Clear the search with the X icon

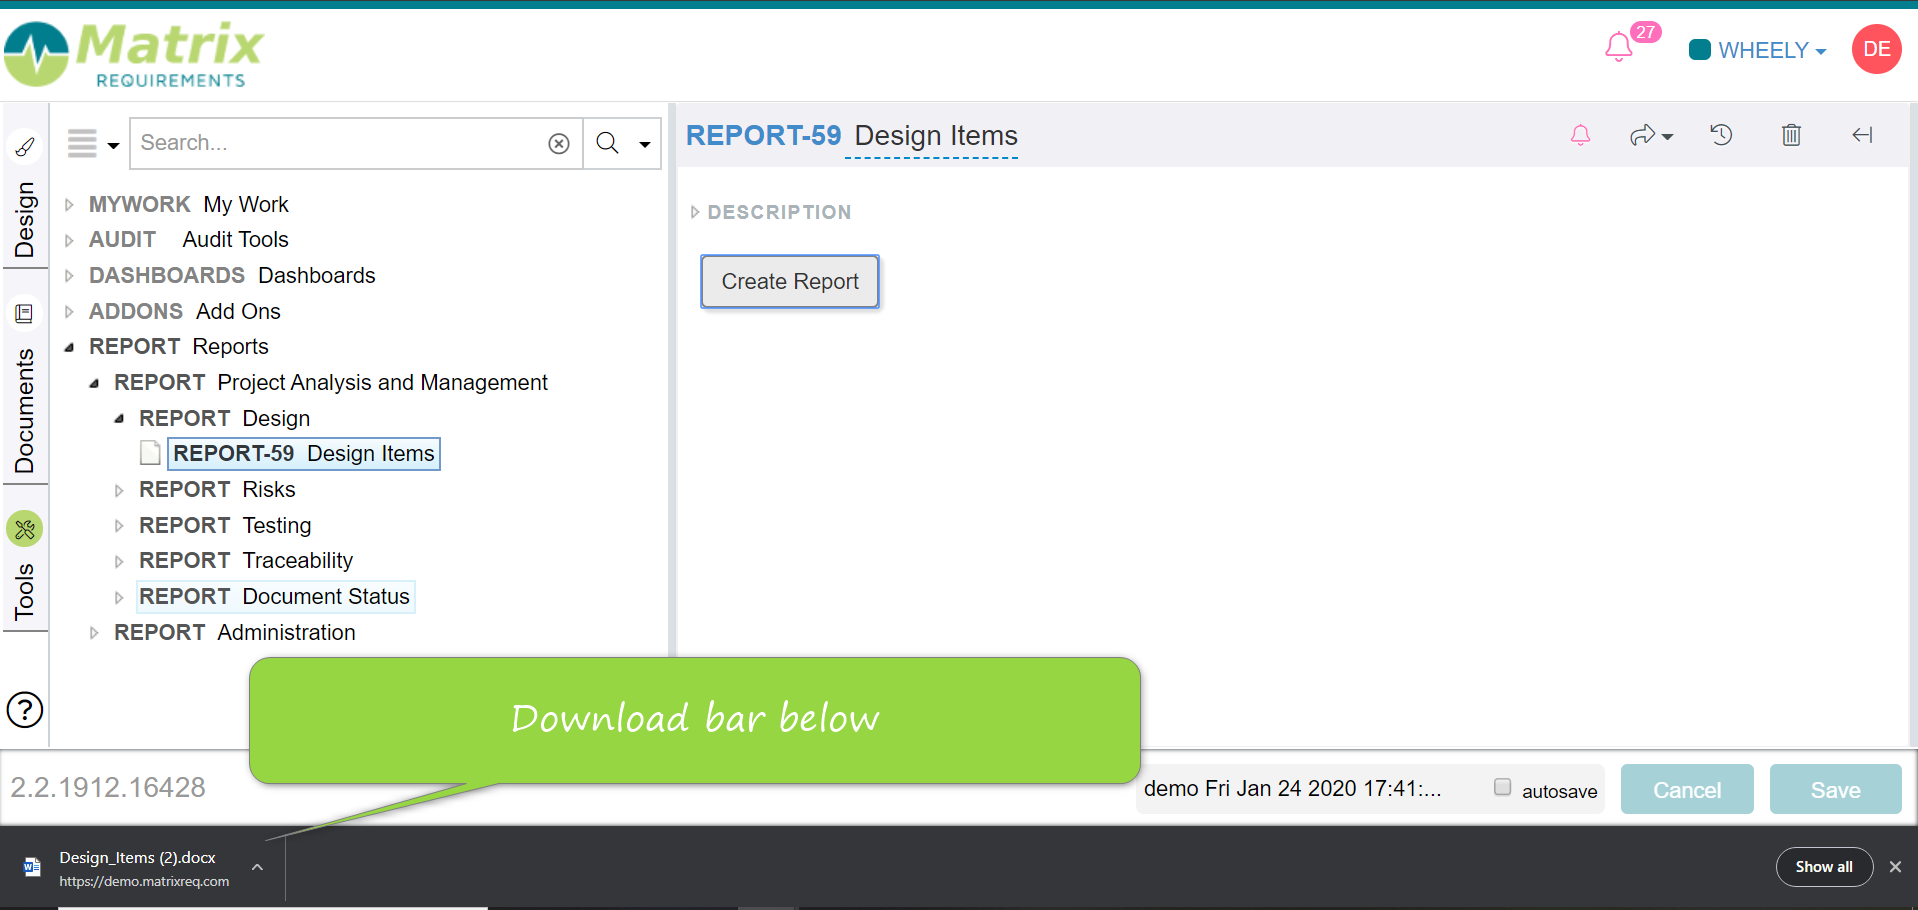pyautogui.click(x=559, y=144)
